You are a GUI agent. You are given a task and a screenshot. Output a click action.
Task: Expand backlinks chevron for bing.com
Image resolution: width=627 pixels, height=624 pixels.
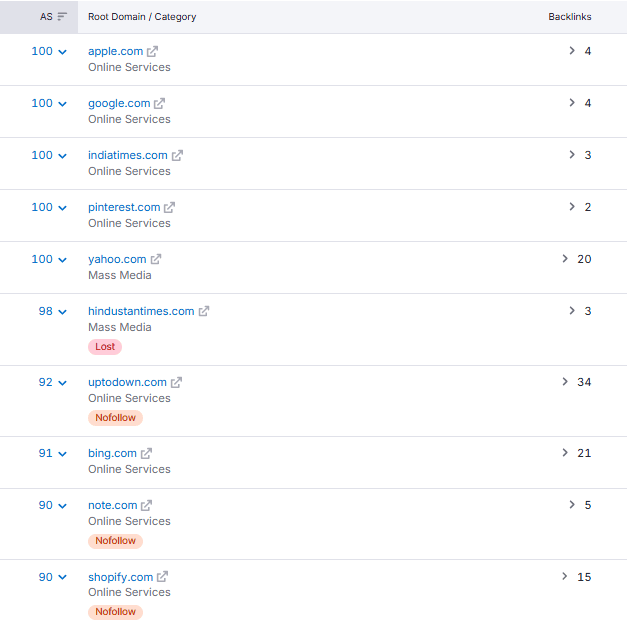tap(565, 452)
